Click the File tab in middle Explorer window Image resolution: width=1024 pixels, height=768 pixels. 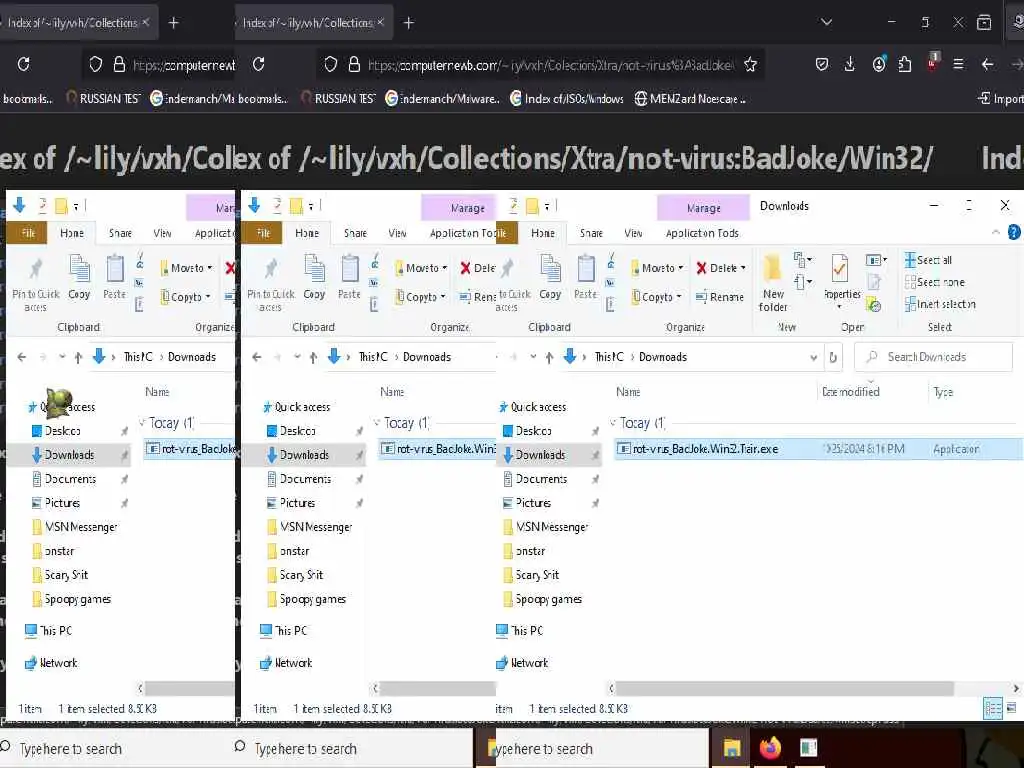click(x=263, y=233)
